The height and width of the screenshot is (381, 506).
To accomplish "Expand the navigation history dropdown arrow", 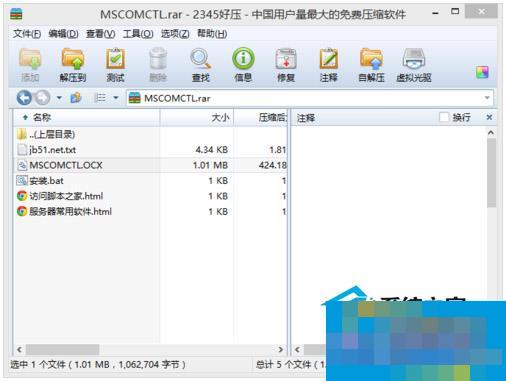I will (x=59, y=98).
